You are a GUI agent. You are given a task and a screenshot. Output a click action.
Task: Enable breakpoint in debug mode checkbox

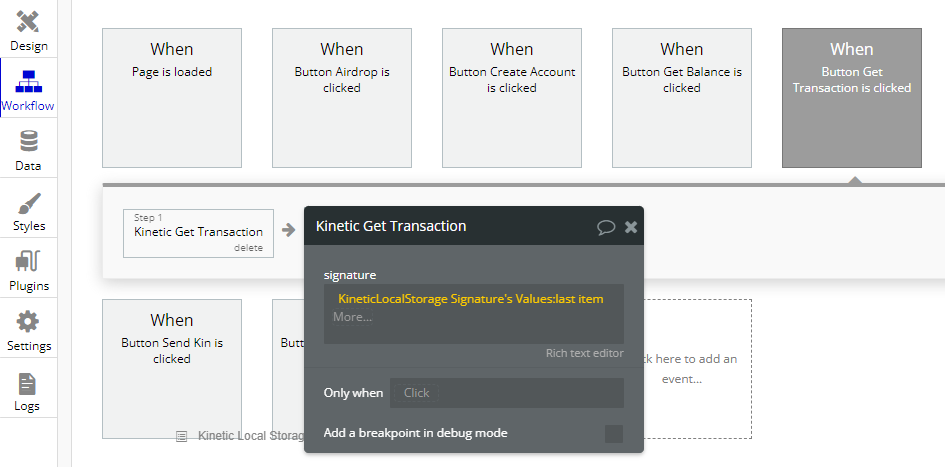pyautogui.click(x=613, y=433)
